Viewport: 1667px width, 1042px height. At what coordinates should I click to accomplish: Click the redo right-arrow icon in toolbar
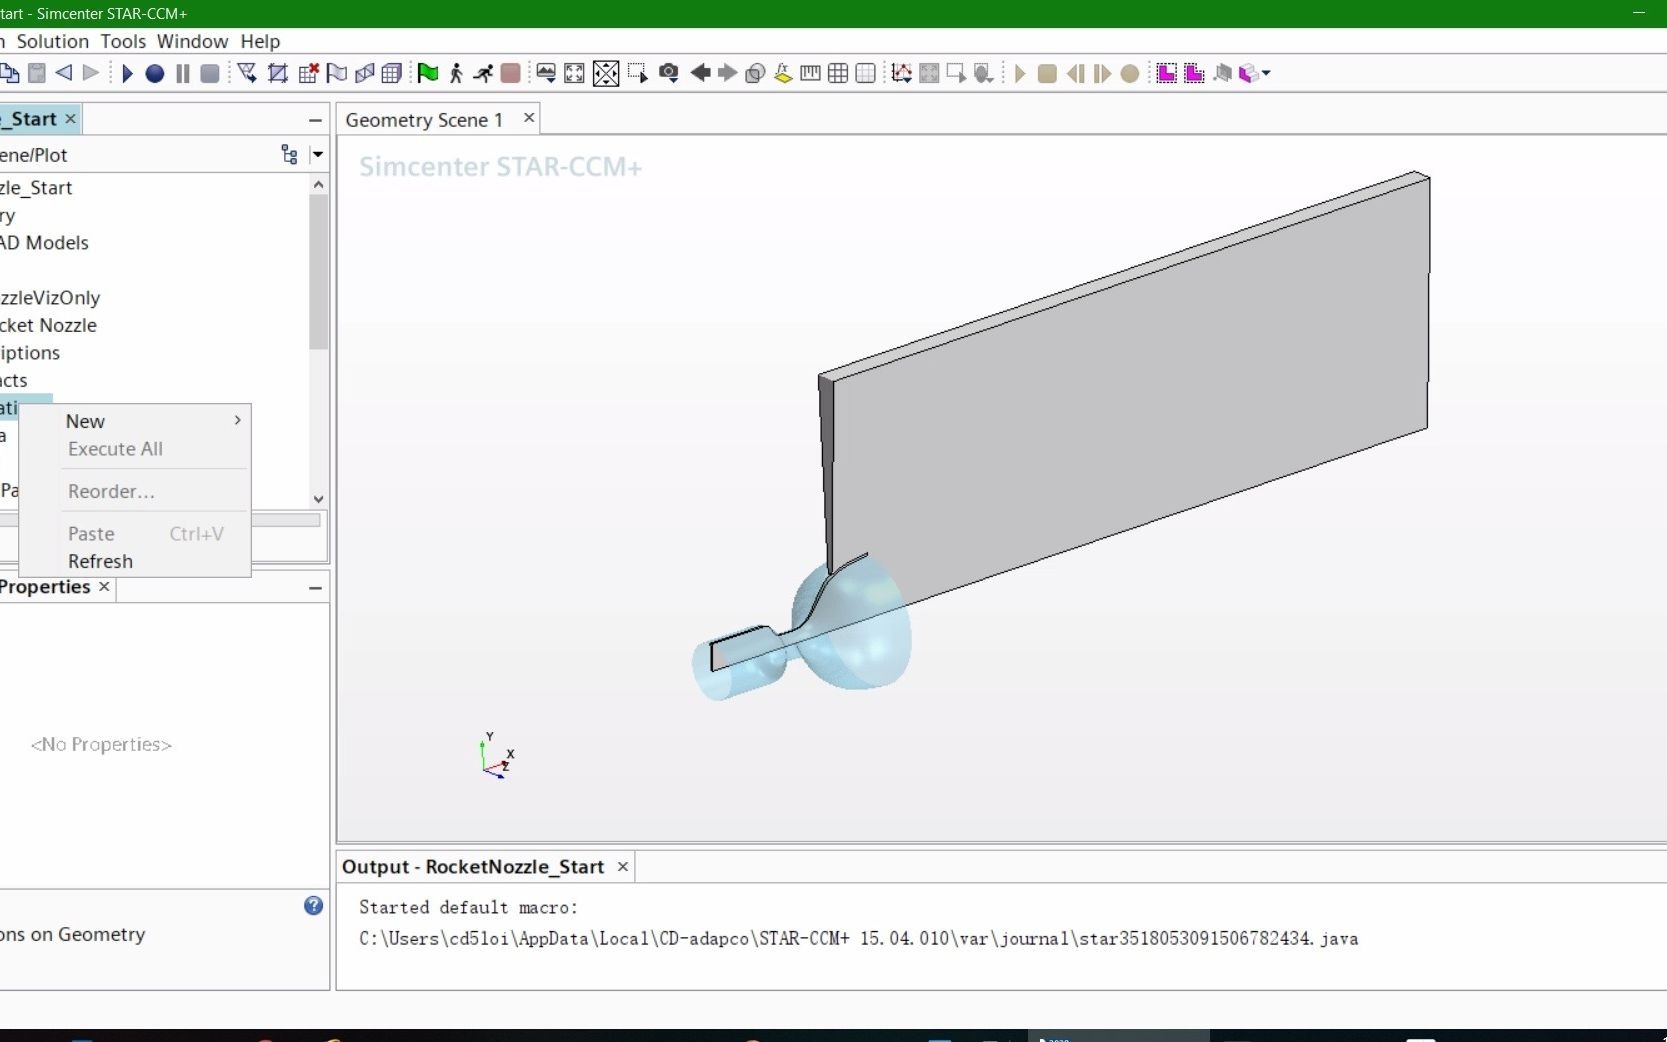click(91, 73)
